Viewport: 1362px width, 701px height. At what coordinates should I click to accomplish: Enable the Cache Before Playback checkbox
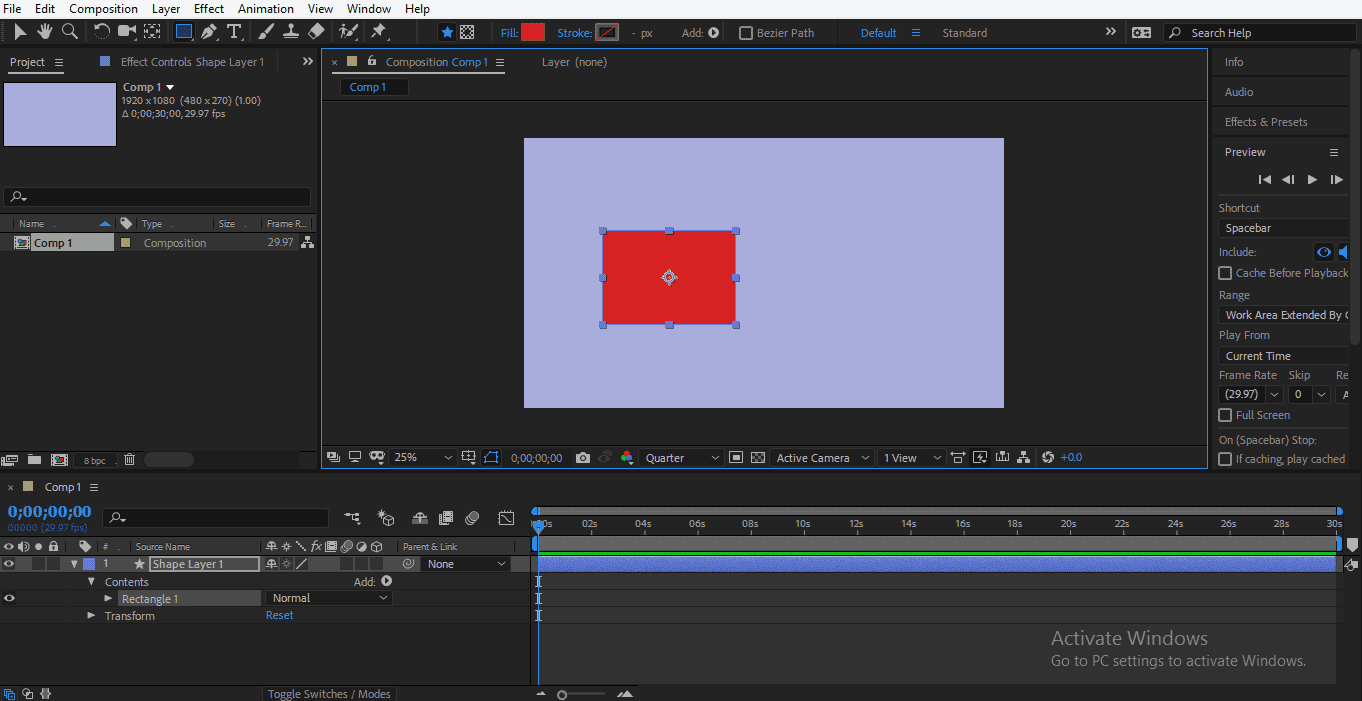coord(1225,273)
